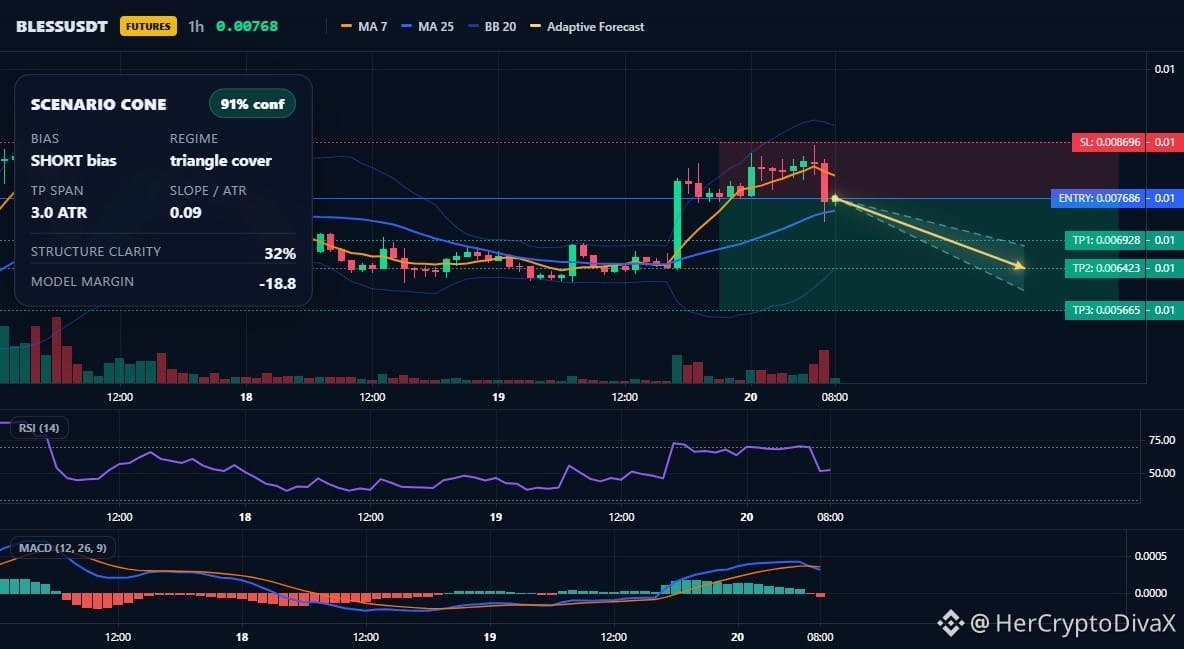Click the 18 date label on price chart axis
This screenshot has height=649, width=1184.
pyautogui.click(x=246, y=397)
